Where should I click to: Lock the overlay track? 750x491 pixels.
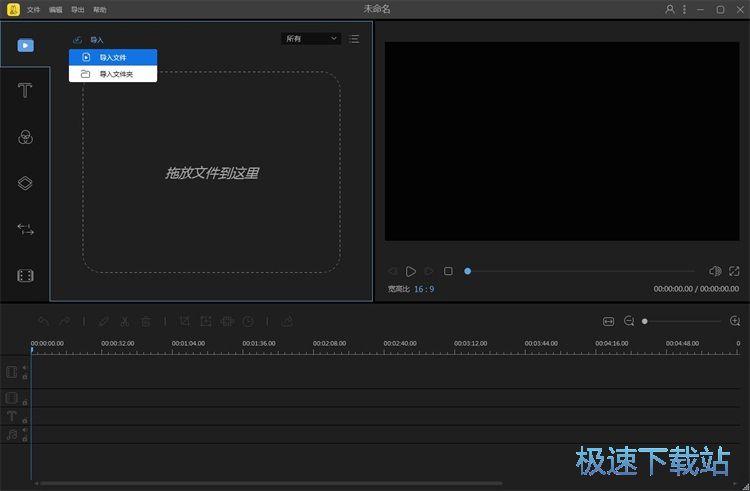(x=25, y=403)
